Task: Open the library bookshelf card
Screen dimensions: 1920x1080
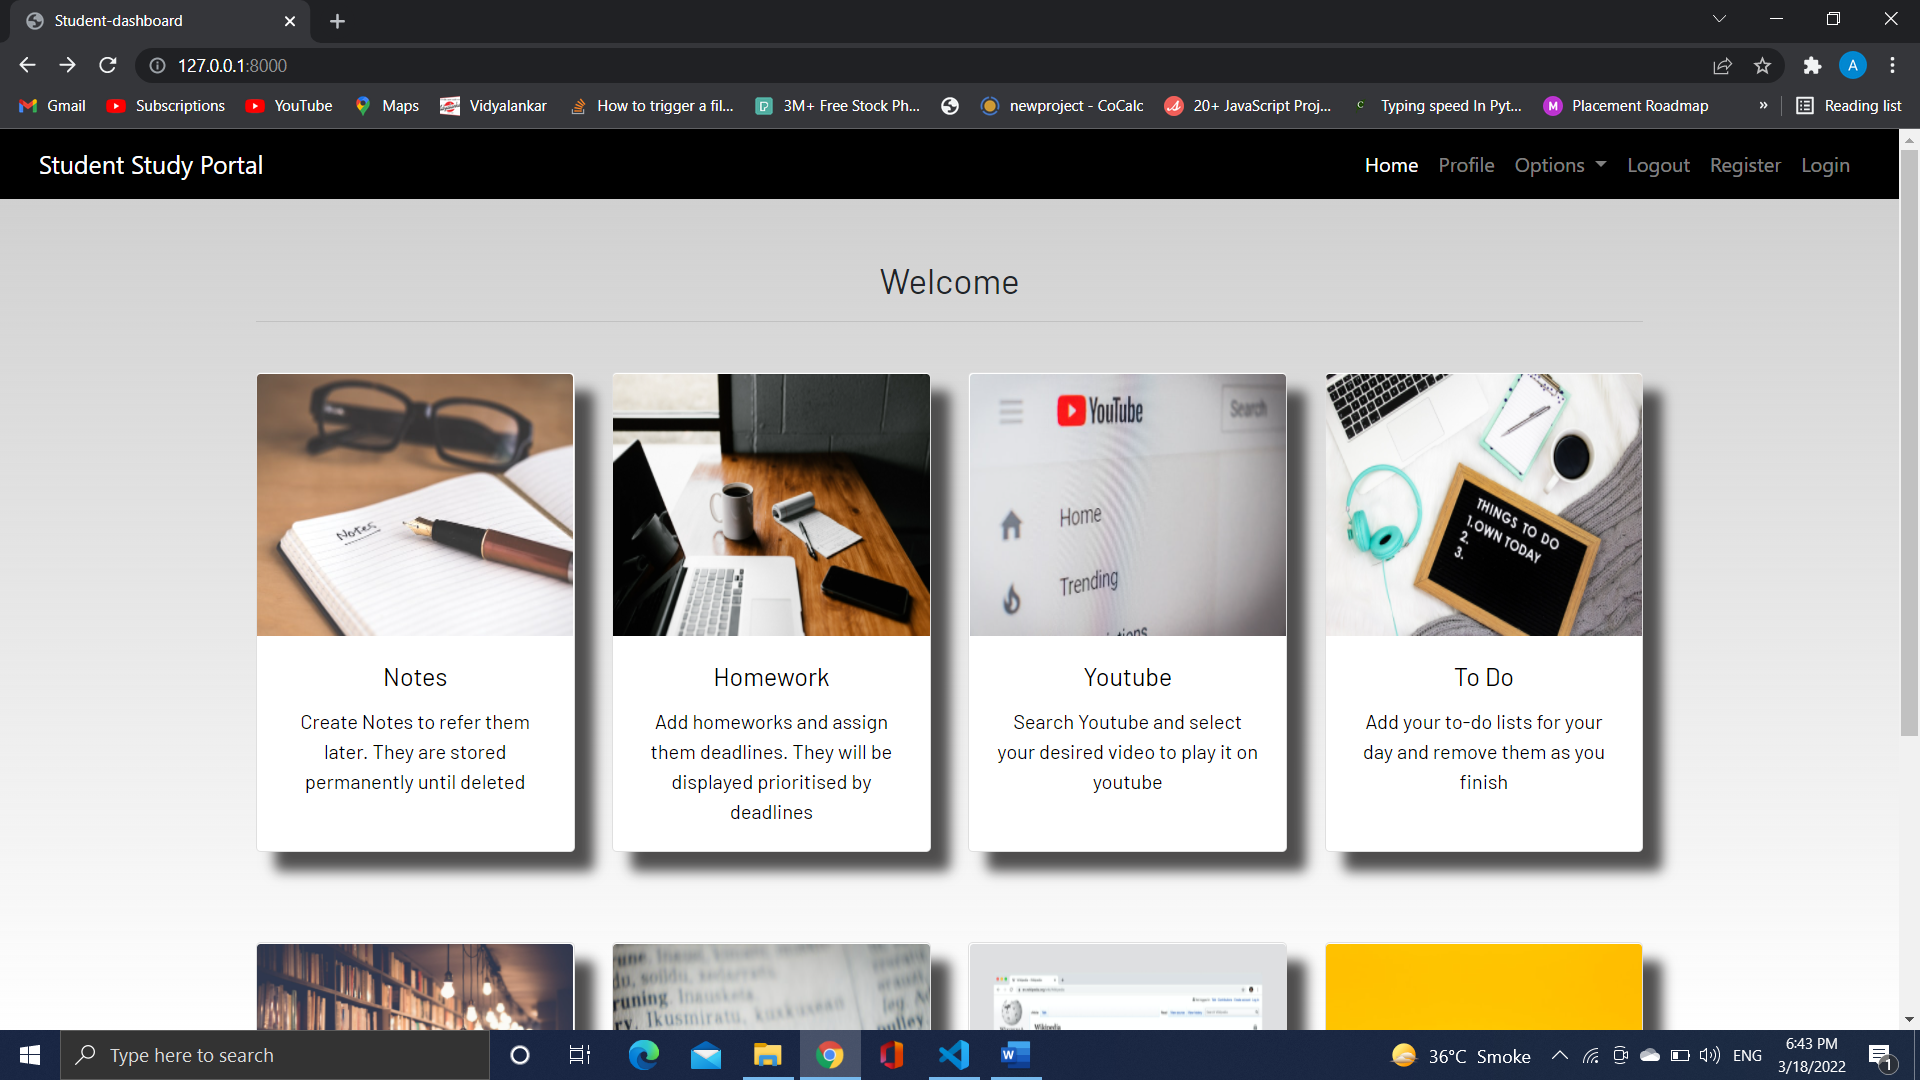Action: coord(415,987)
